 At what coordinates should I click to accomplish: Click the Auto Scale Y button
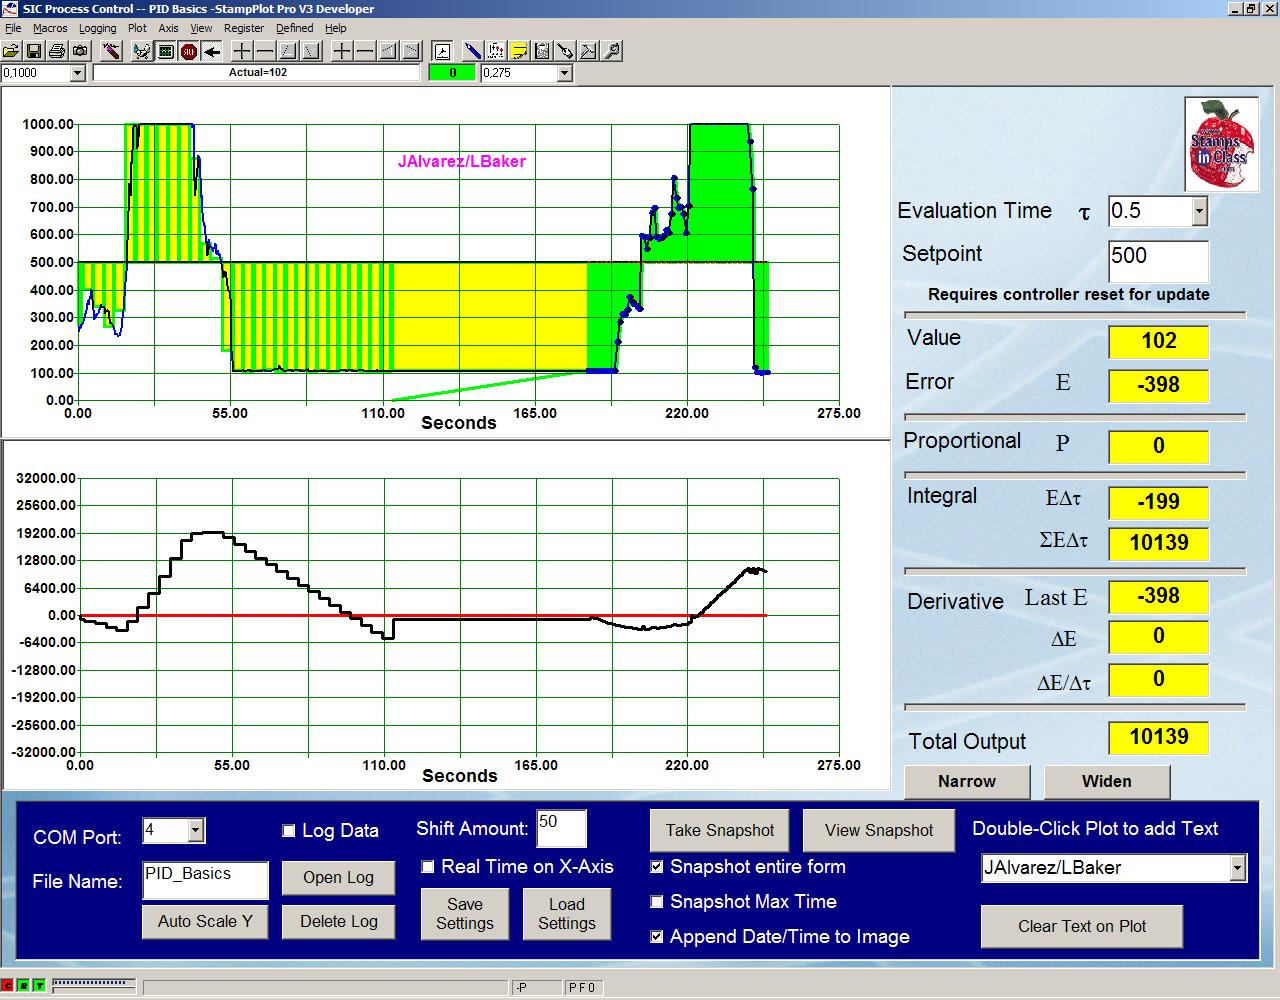[x=205, y=921]
